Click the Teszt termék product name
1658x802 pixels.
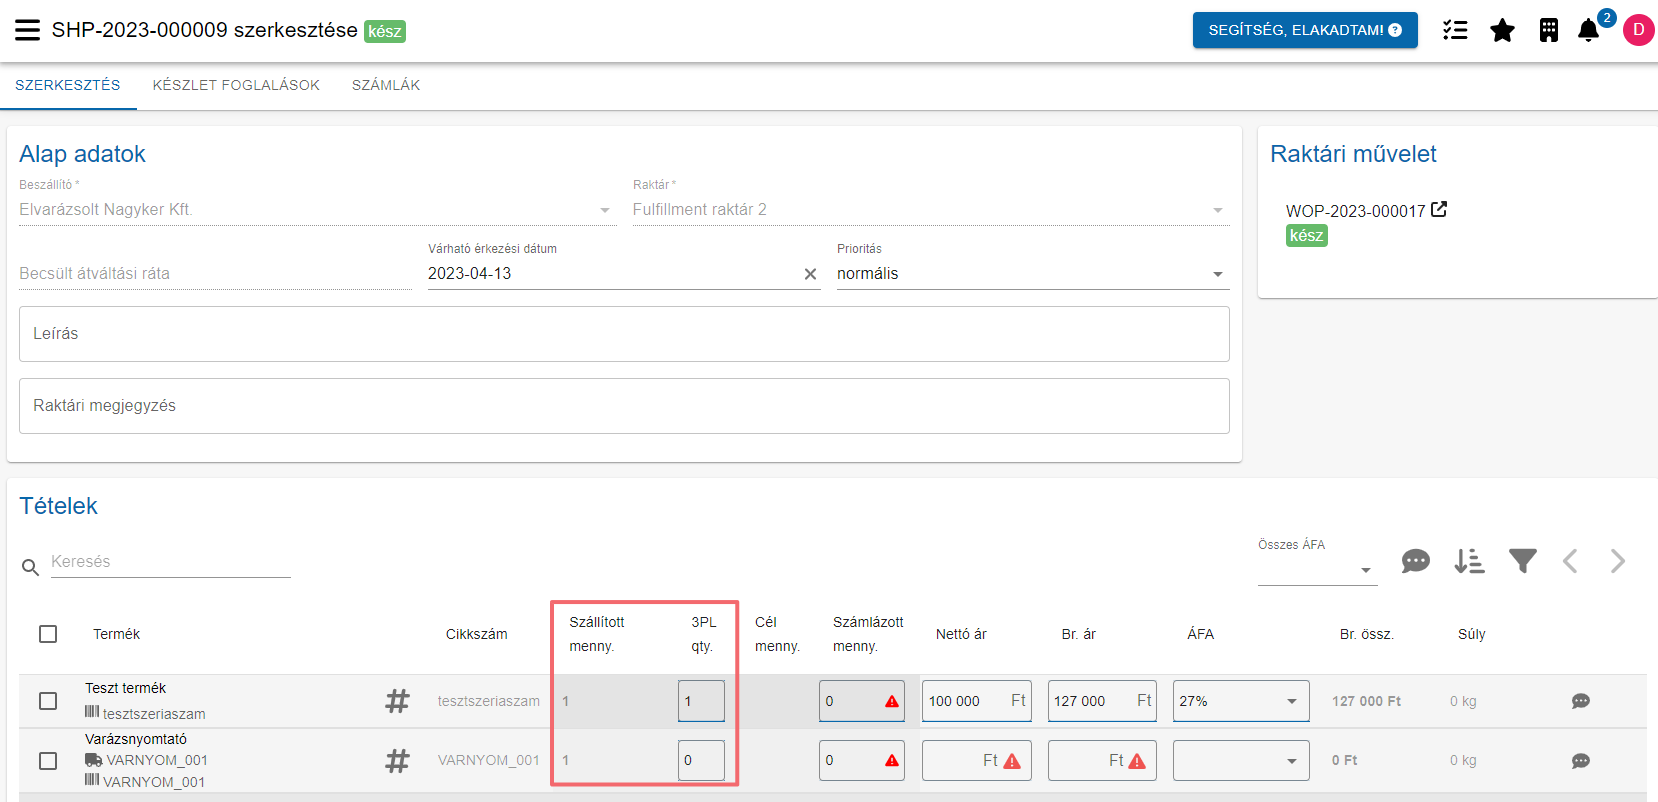pyautogui.click(x=125, y=688)
